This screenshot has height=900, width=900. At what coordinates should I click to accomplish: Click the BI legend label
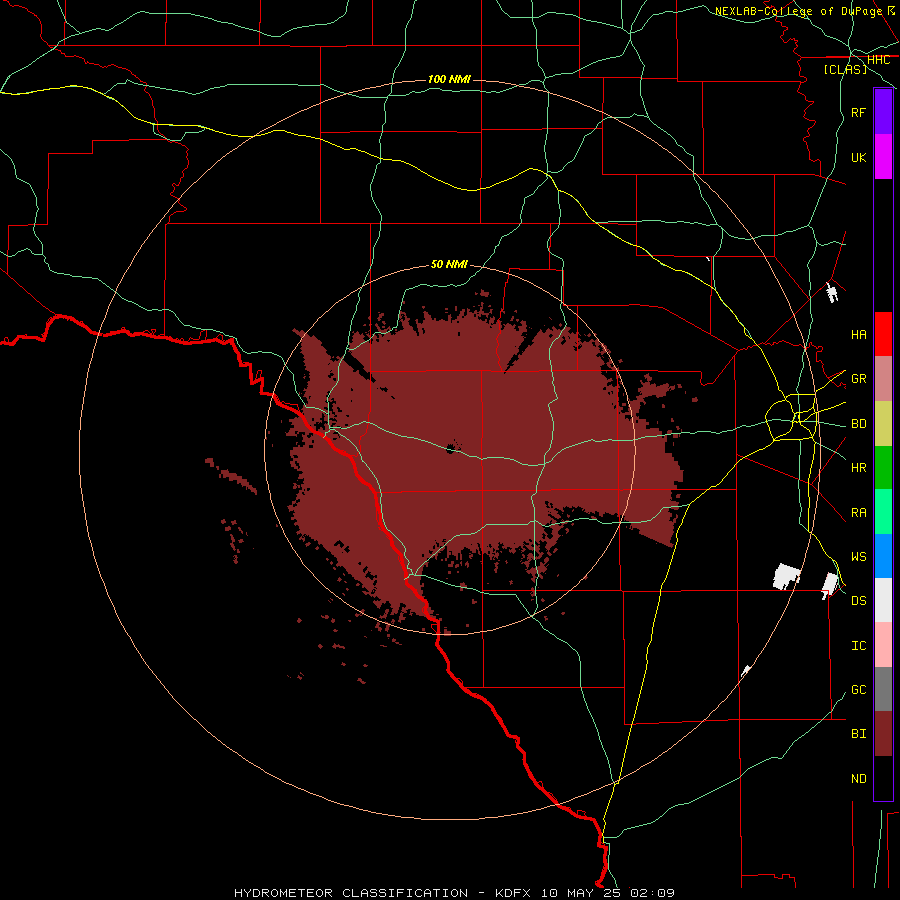click(x=858, y=734)
